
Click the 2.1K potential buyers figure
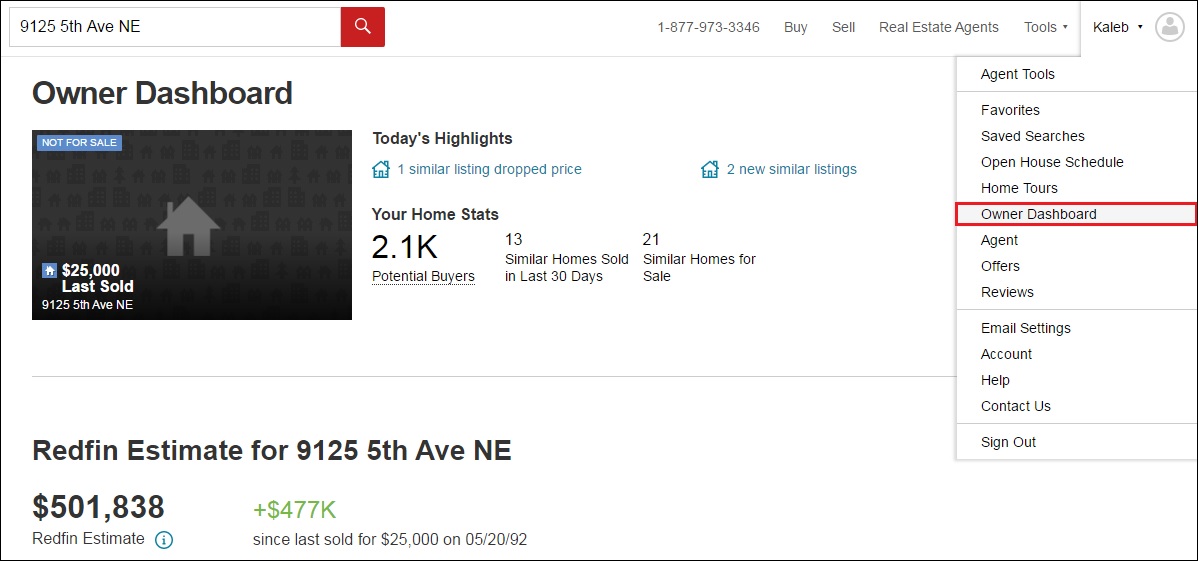tap(405, 247)
